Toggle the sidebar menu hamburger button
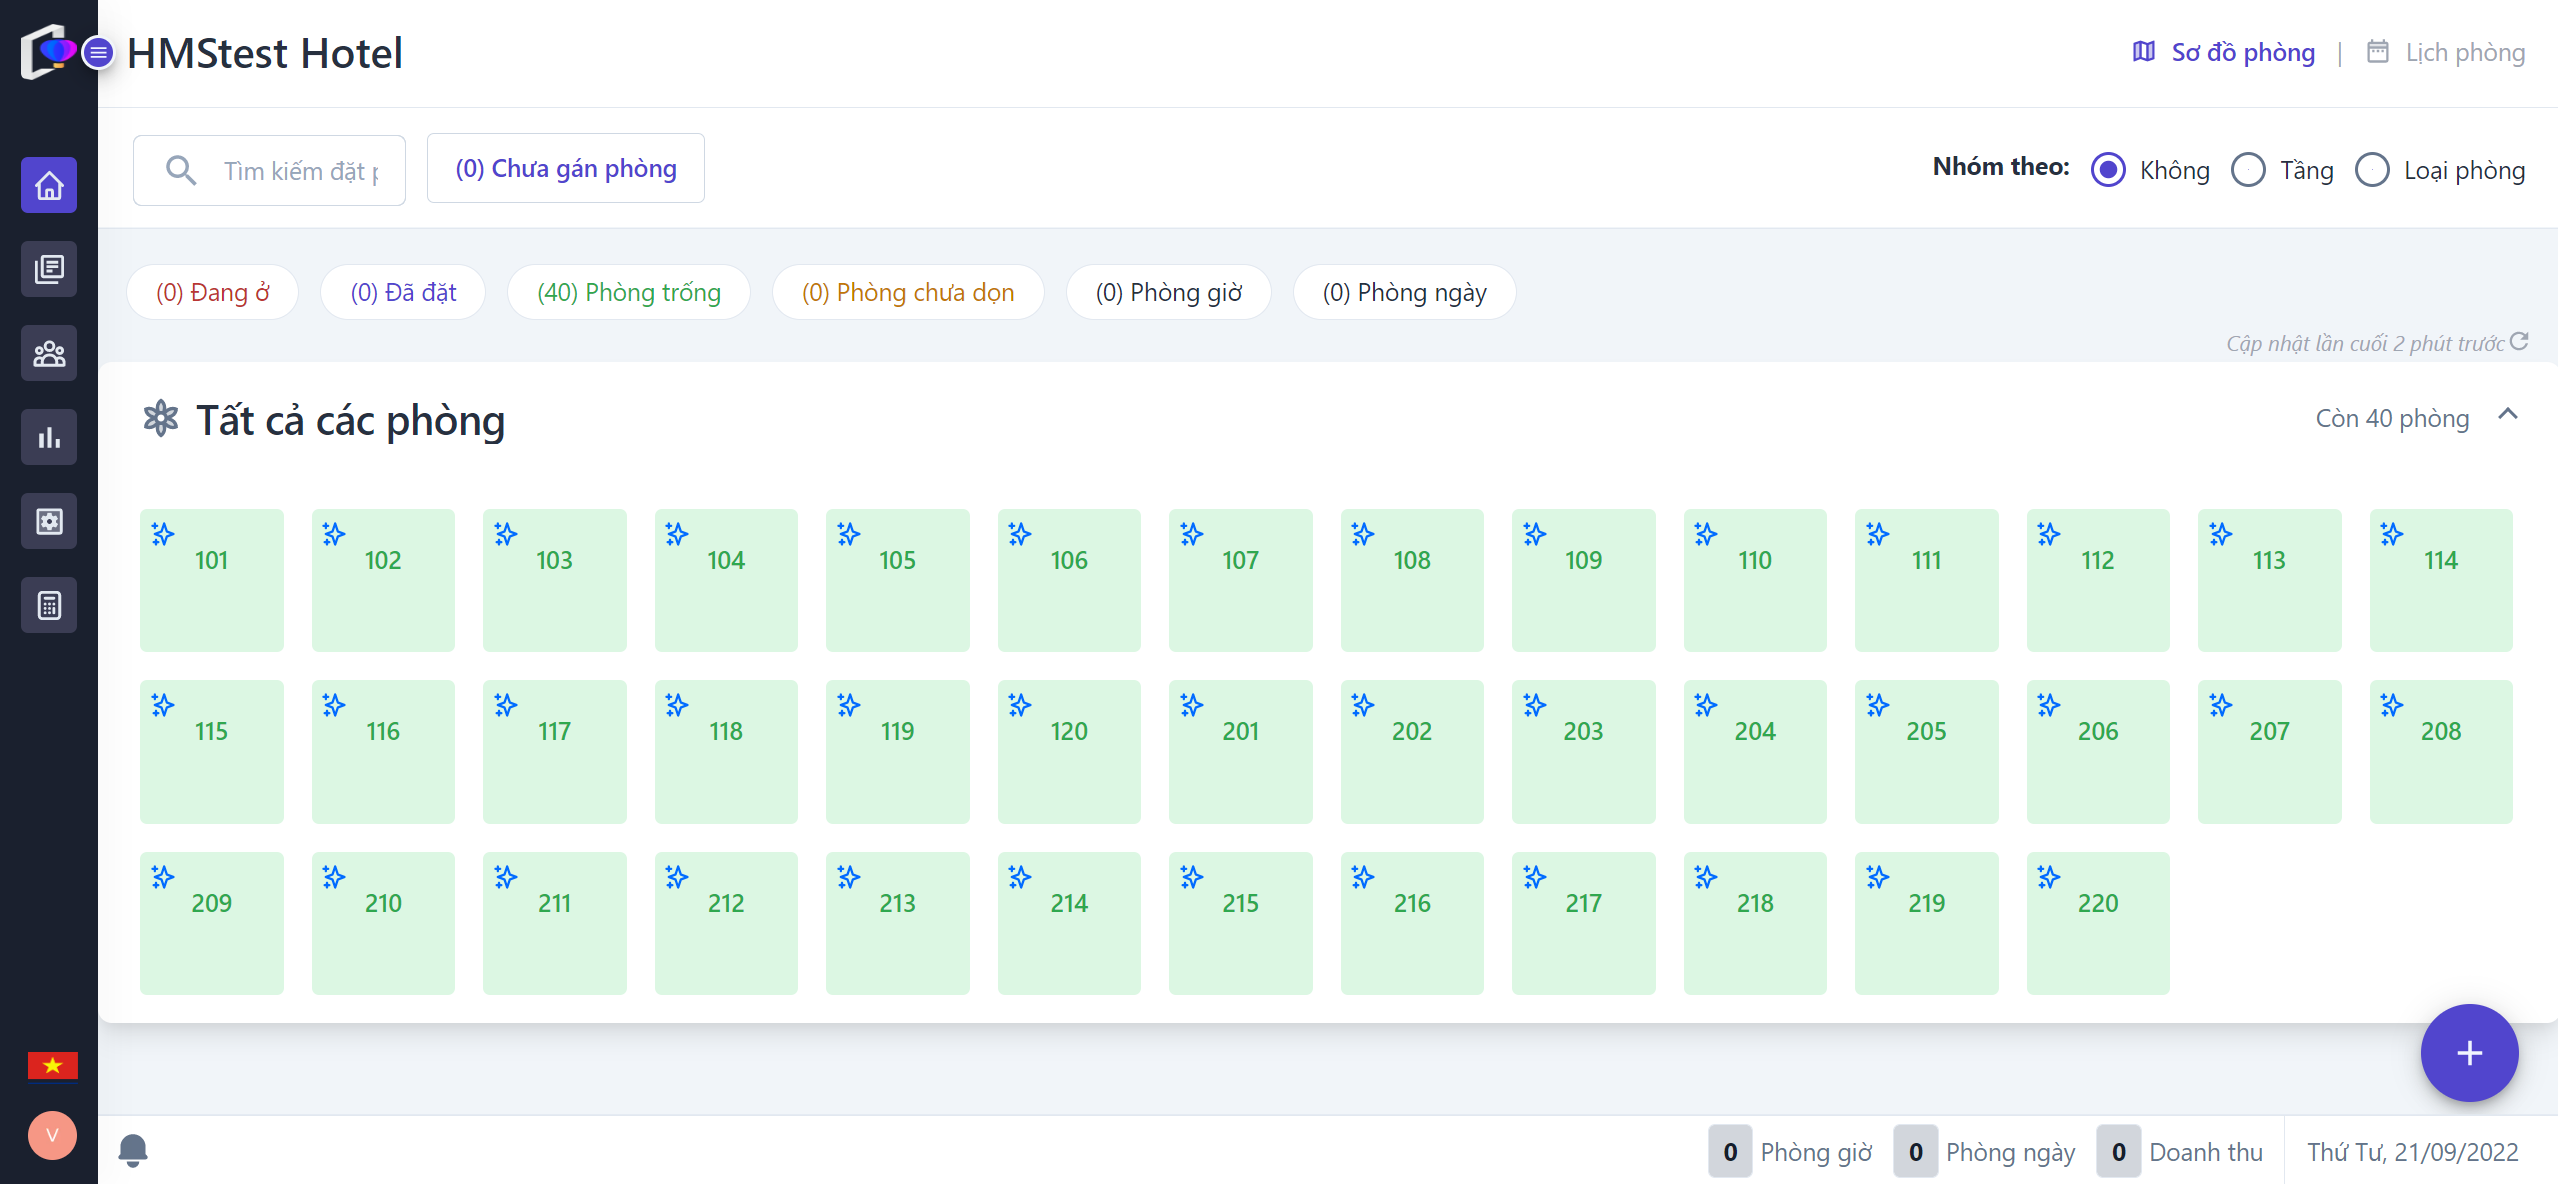 [x=98, y=52]
